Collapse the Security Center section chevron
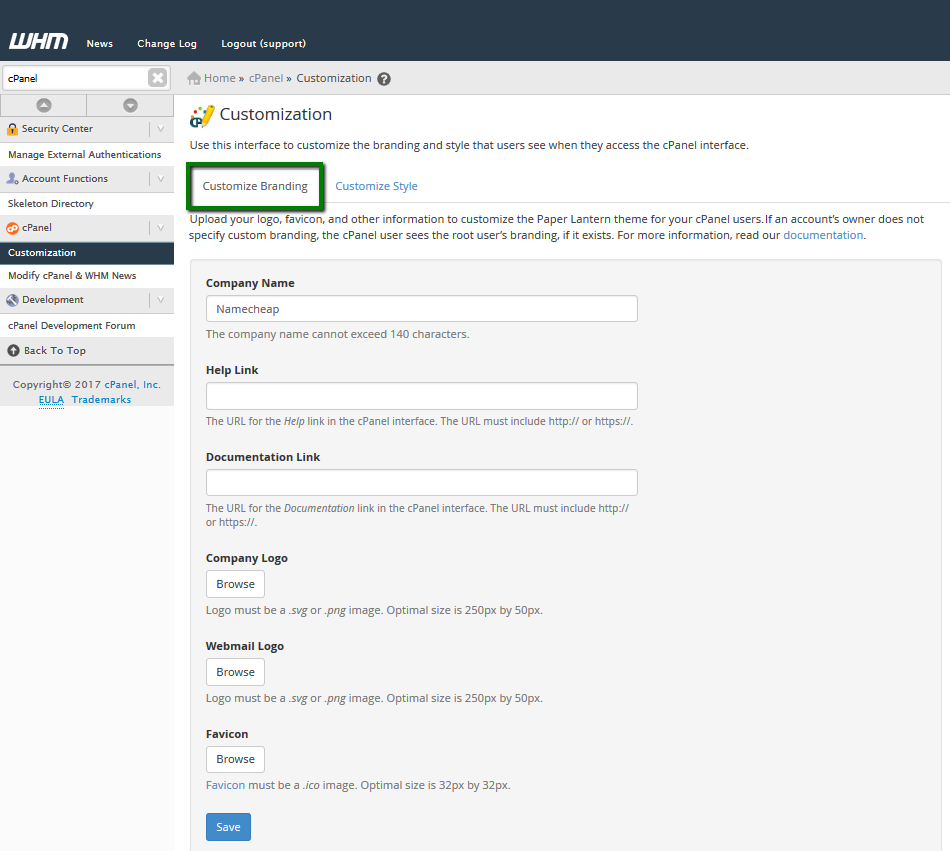The width and height of the screenshot is (950, 851). point(161,129)
